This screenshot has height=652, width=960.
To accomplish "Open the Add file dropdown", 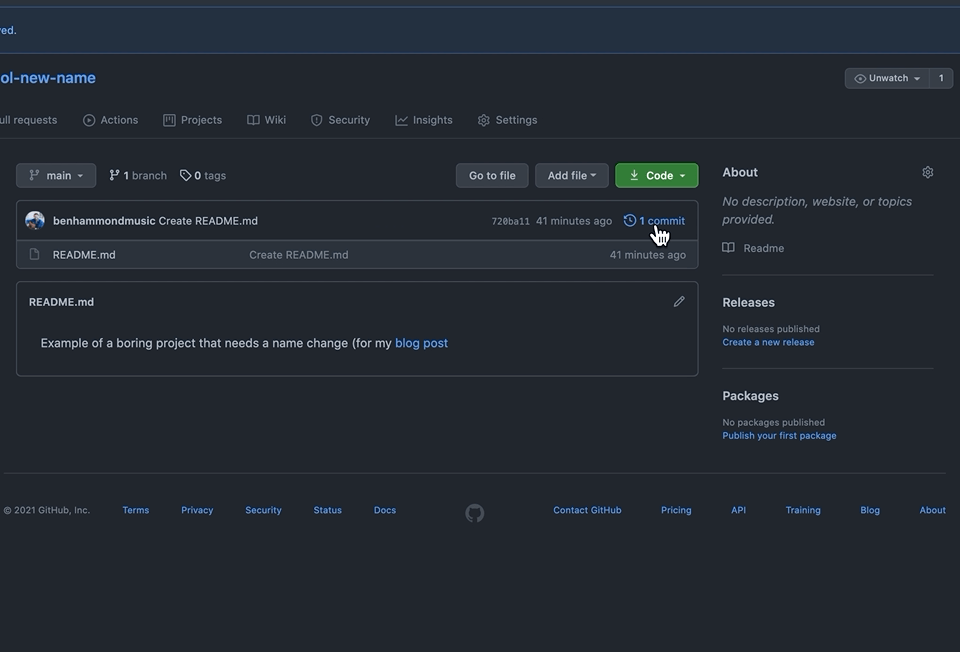I will [572, 176].
